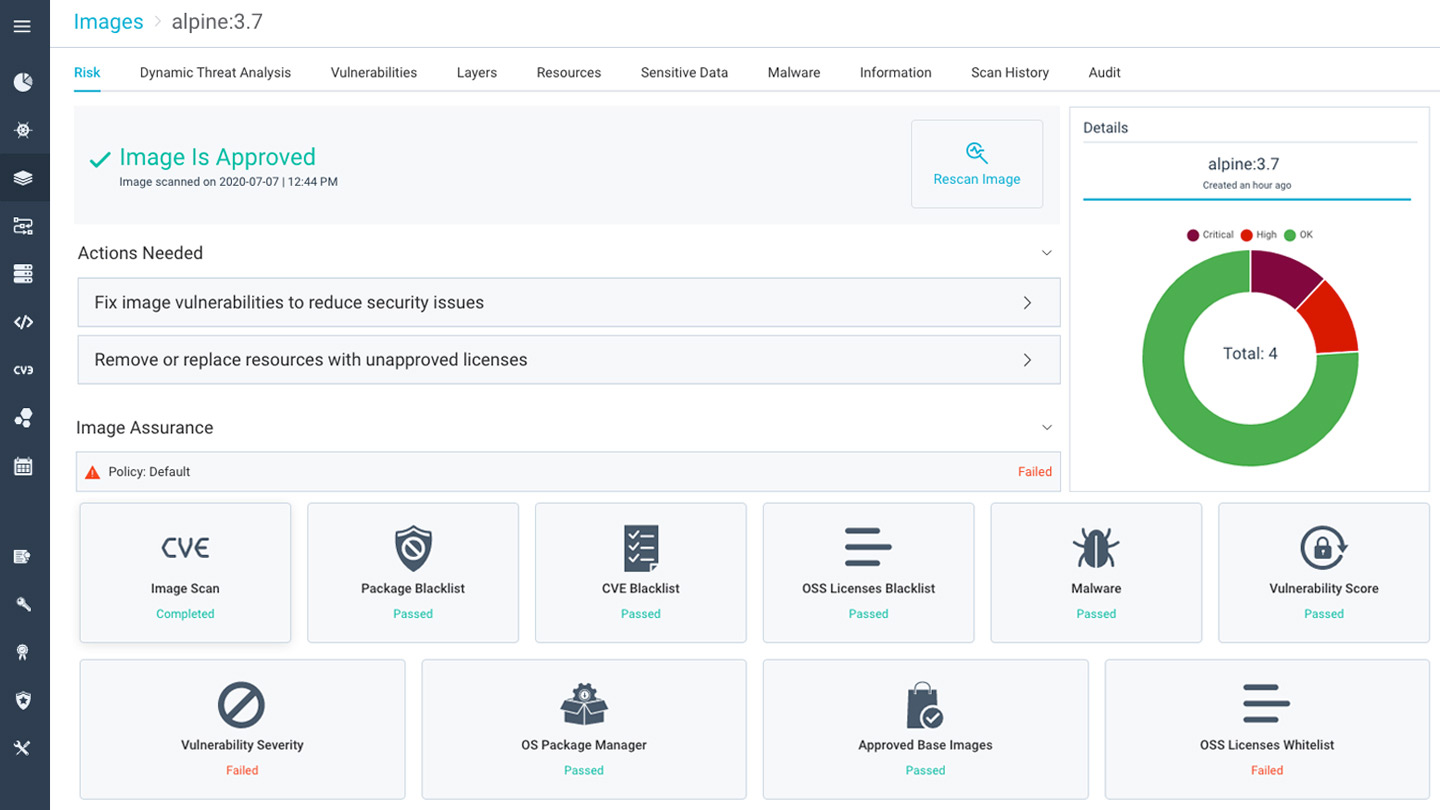The height and width of the screenshot is (810, 1440).
Task: Open the Sensitive Data tab
Action: point(684,72)
